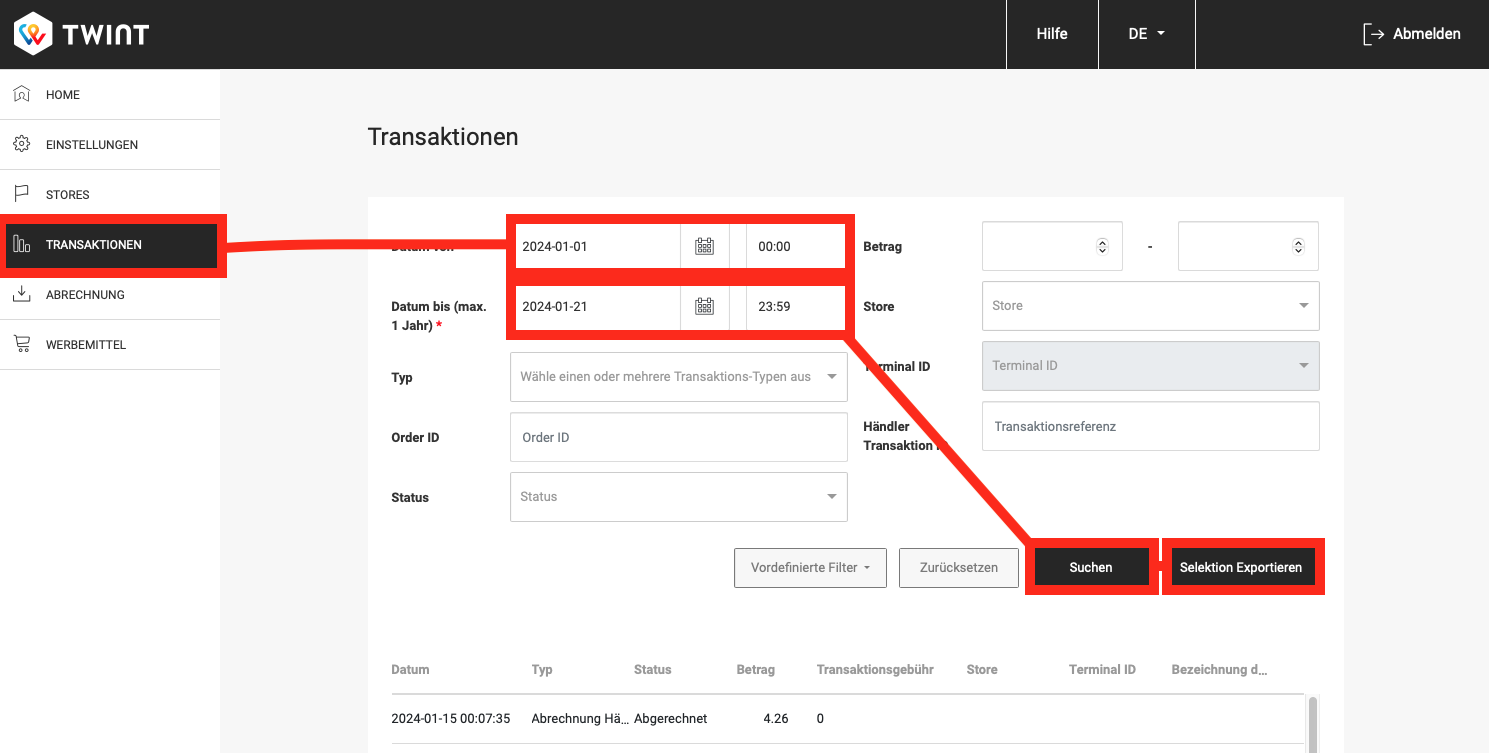Click the TWINT logo icon
Viewport: 1489px width, 753px height.
coord(34,34)
